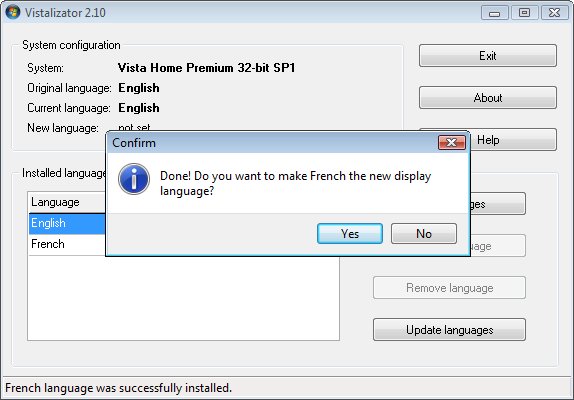Click the greyed-out button ending in 'uage'

pyautogui.click(x=498, y=246)
